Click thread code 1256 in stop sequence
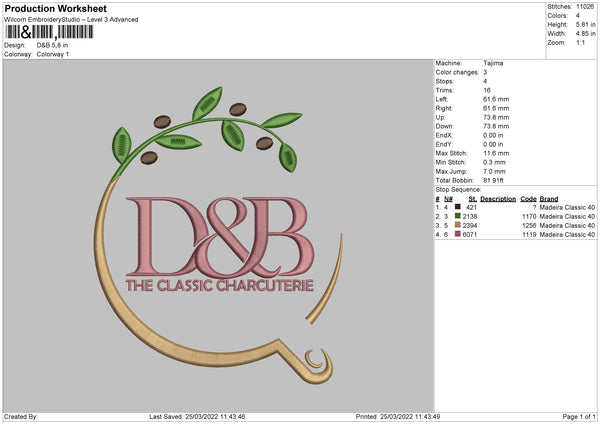Image resolution: width=600 pixels, height=424 pixels. (x=529, y=225)
